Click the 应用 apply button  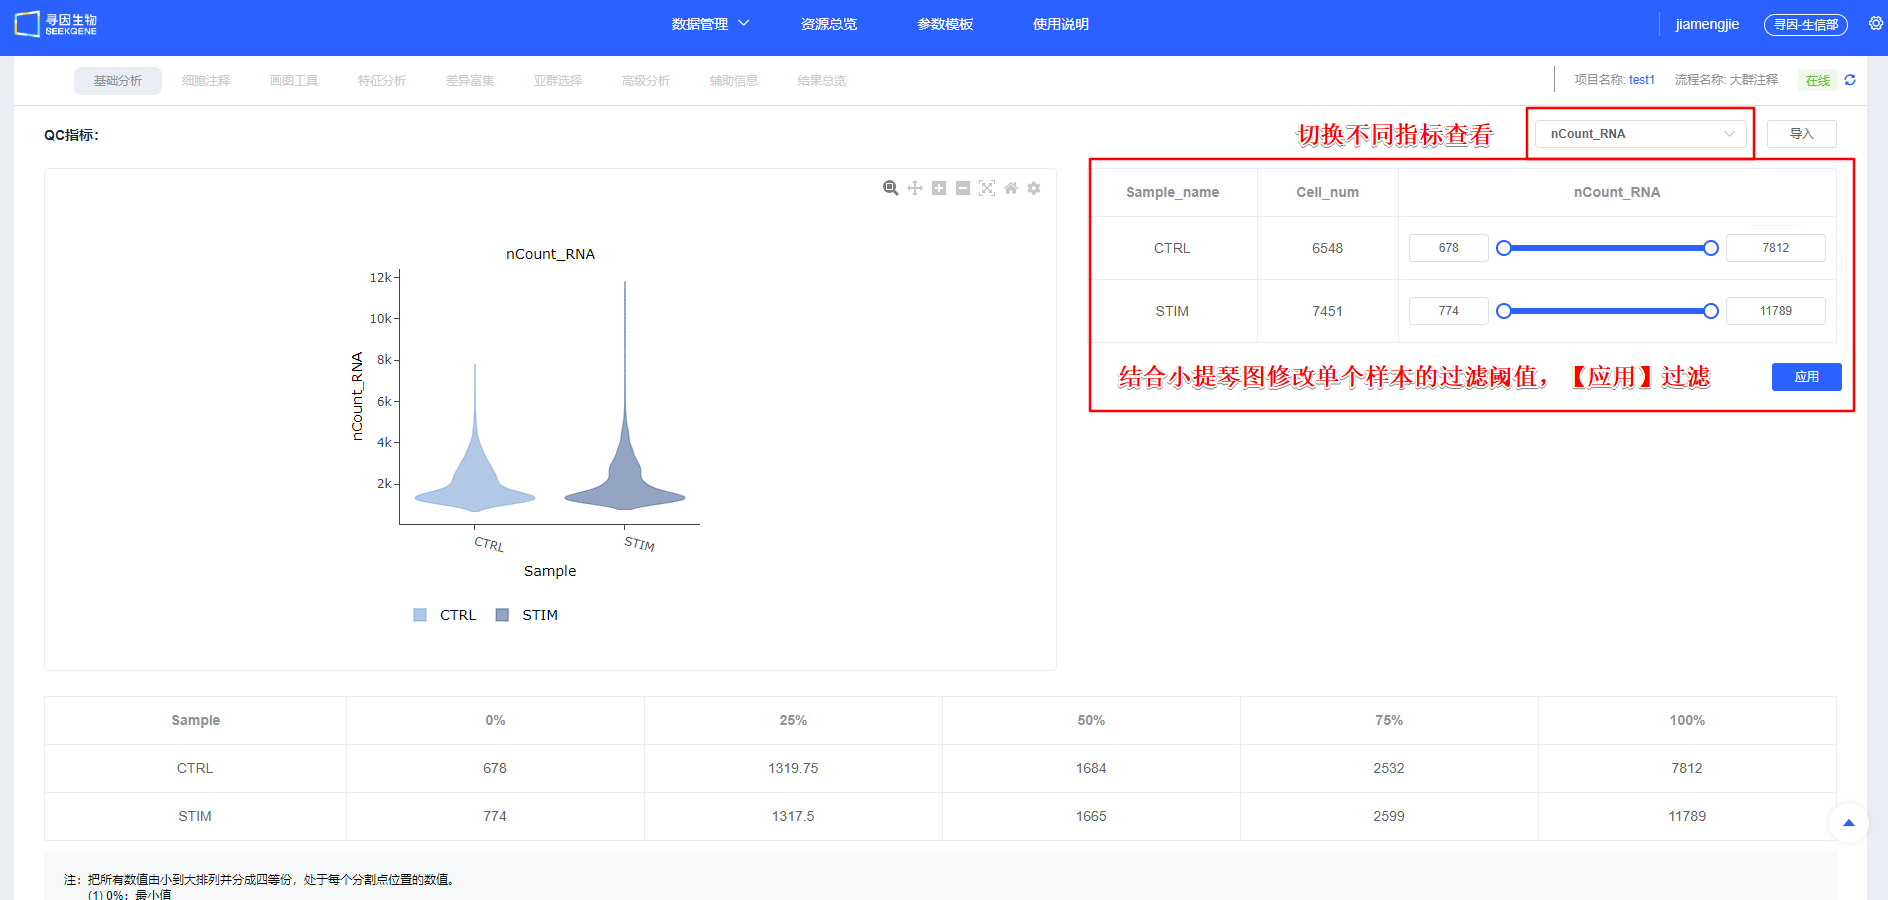1806,377
